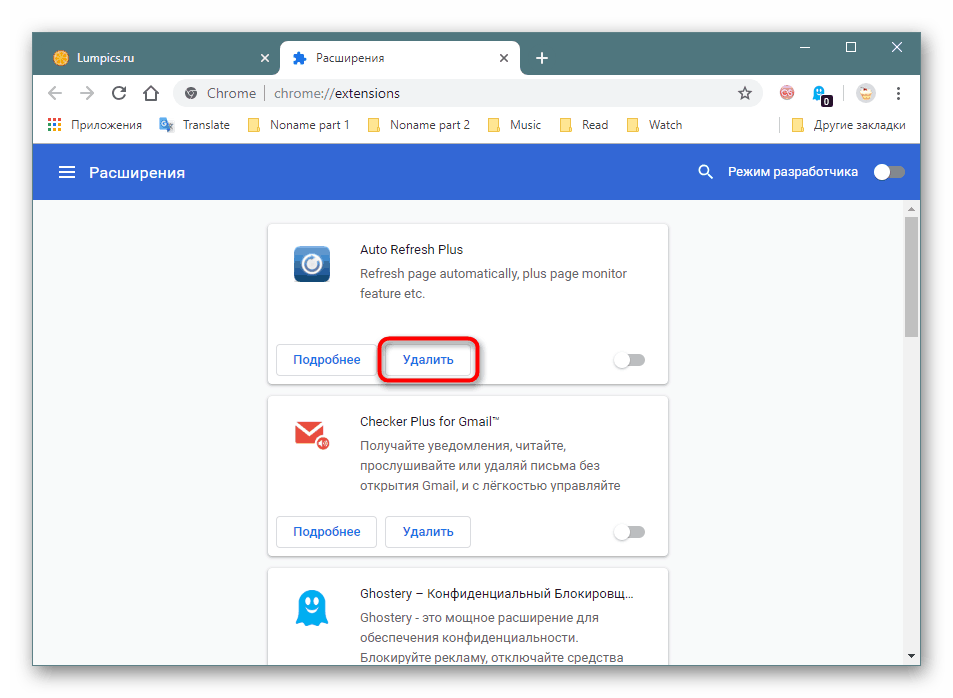The image size is (953, 698).
Task: Expand Другие закладки bookmarks folder
Action: point(848,125)
